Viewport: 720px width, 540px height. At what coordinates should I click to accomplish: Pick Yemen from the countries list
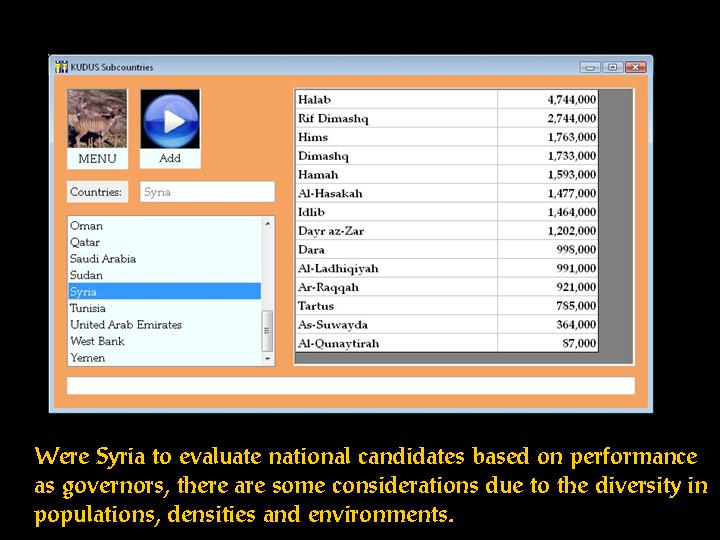[x=88, y=358]
